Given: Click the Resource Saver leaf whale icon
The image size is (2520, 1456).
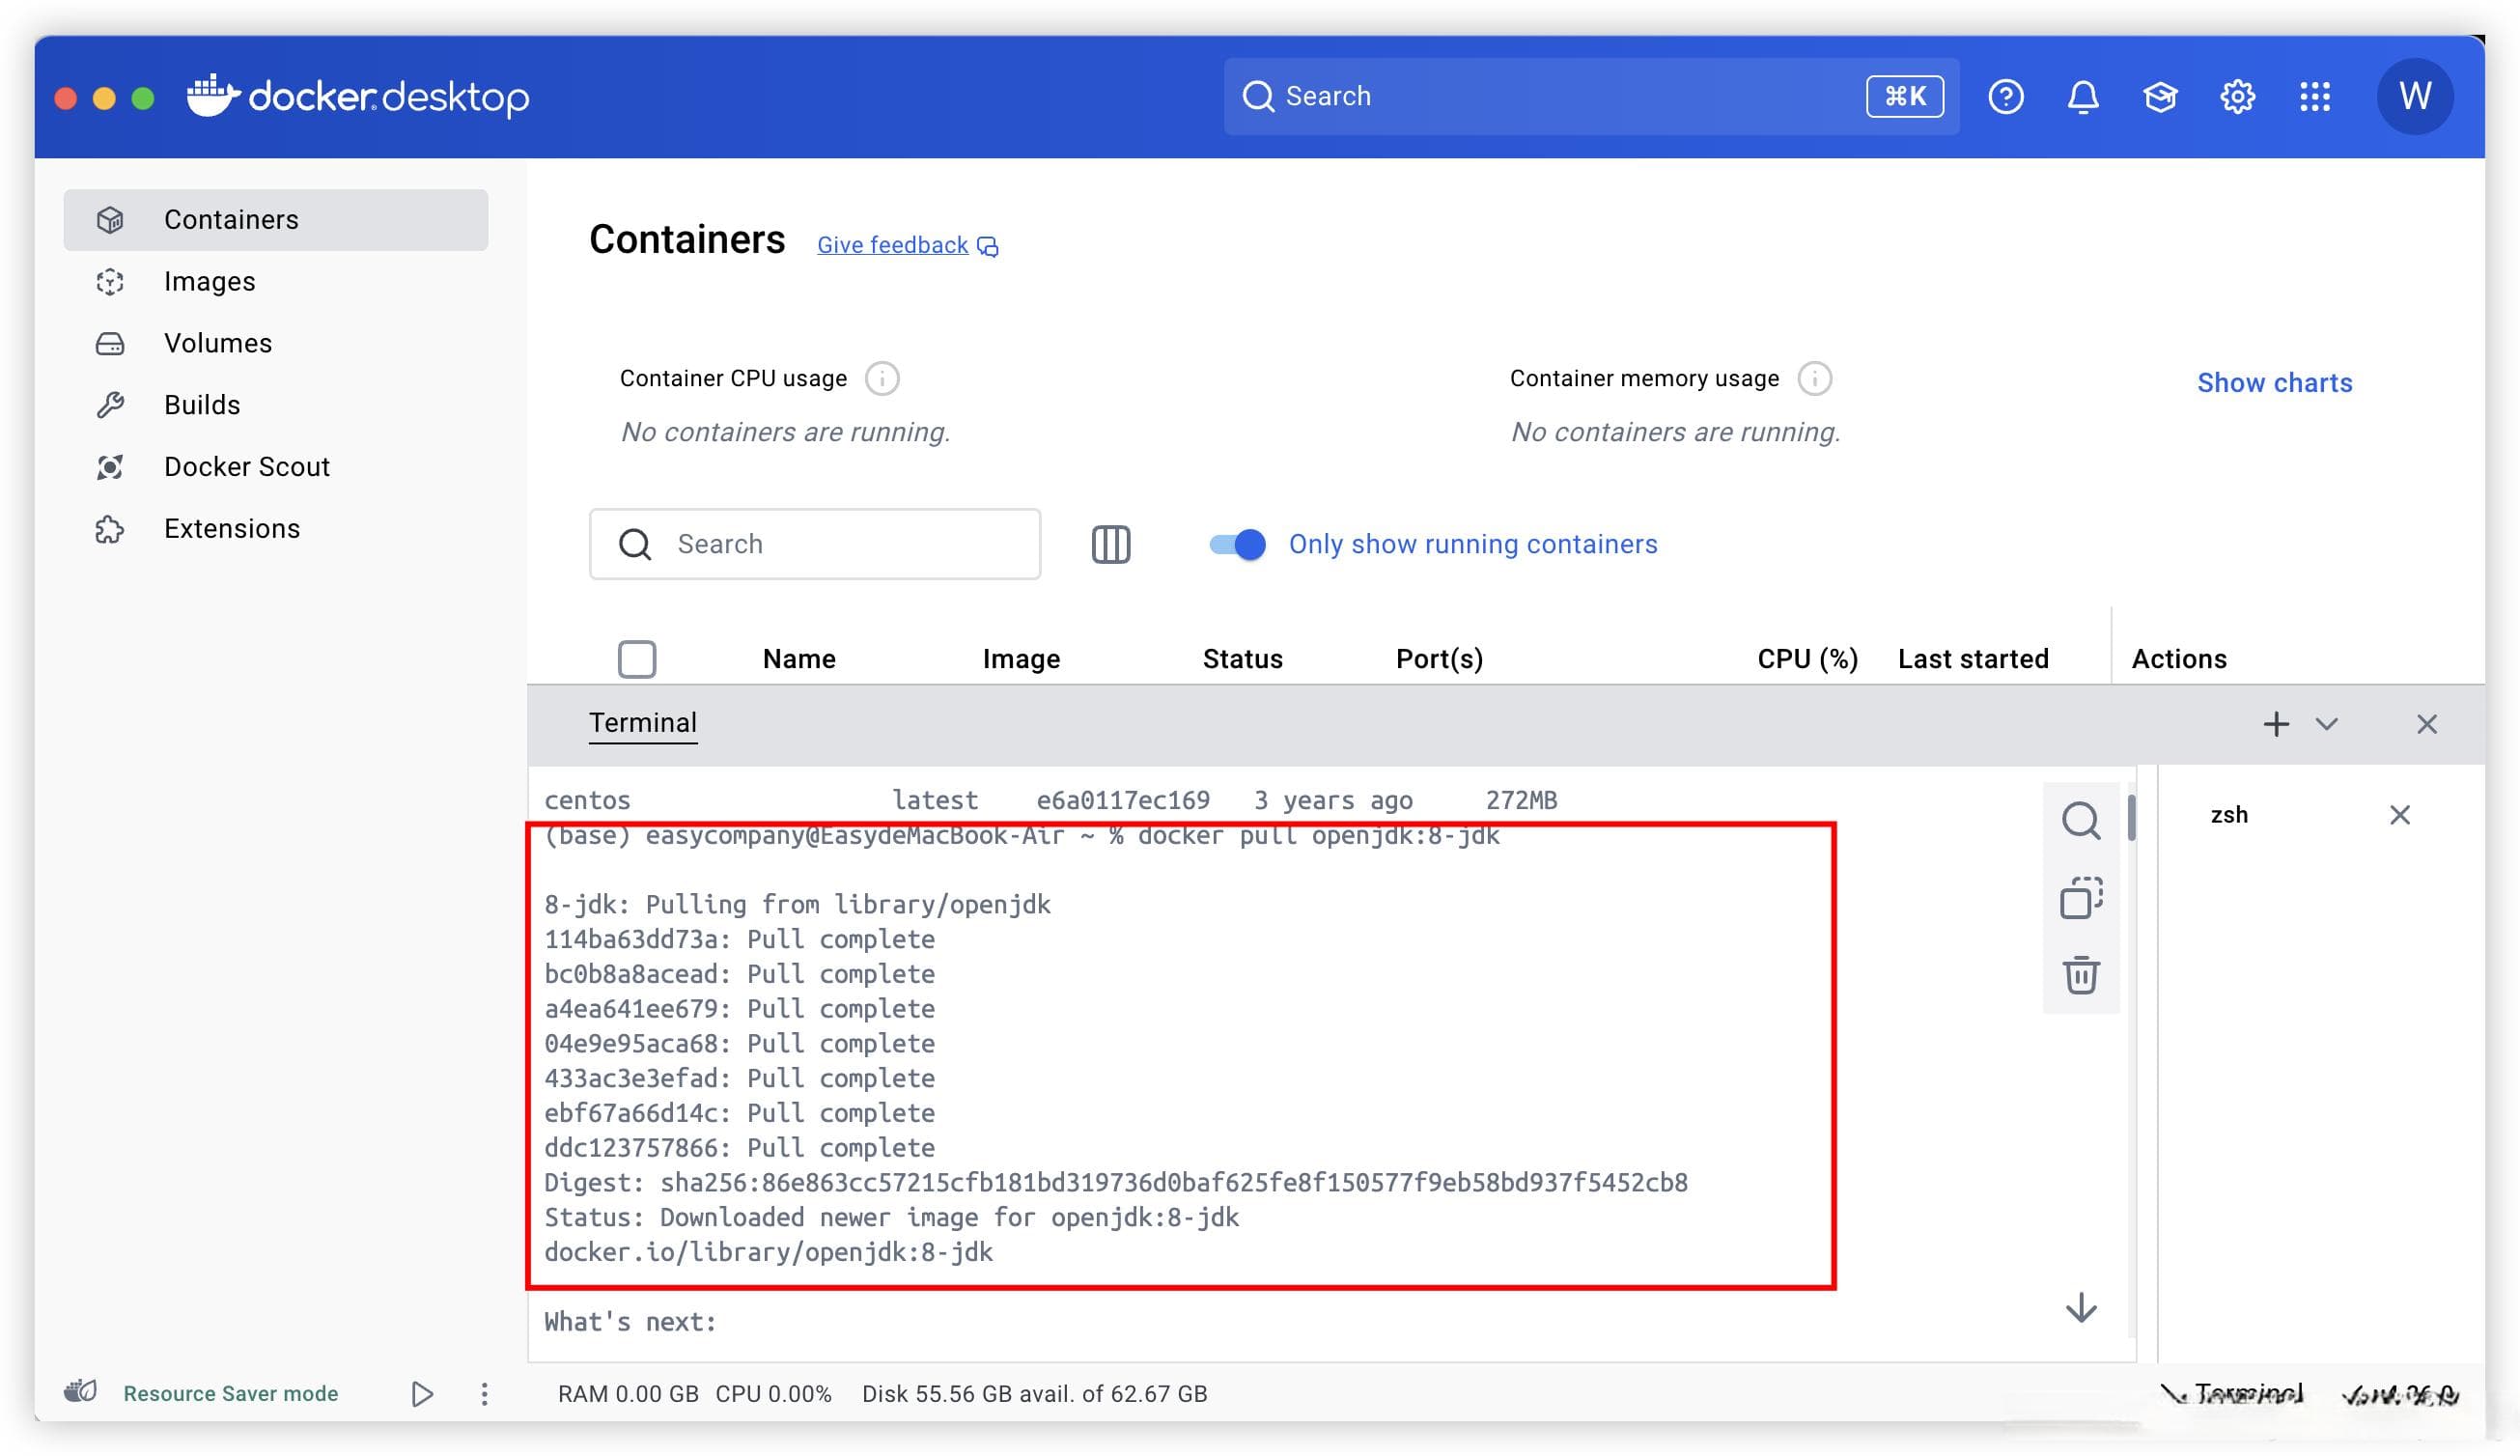Looking at the screenshot, I should pos(80,1391).
